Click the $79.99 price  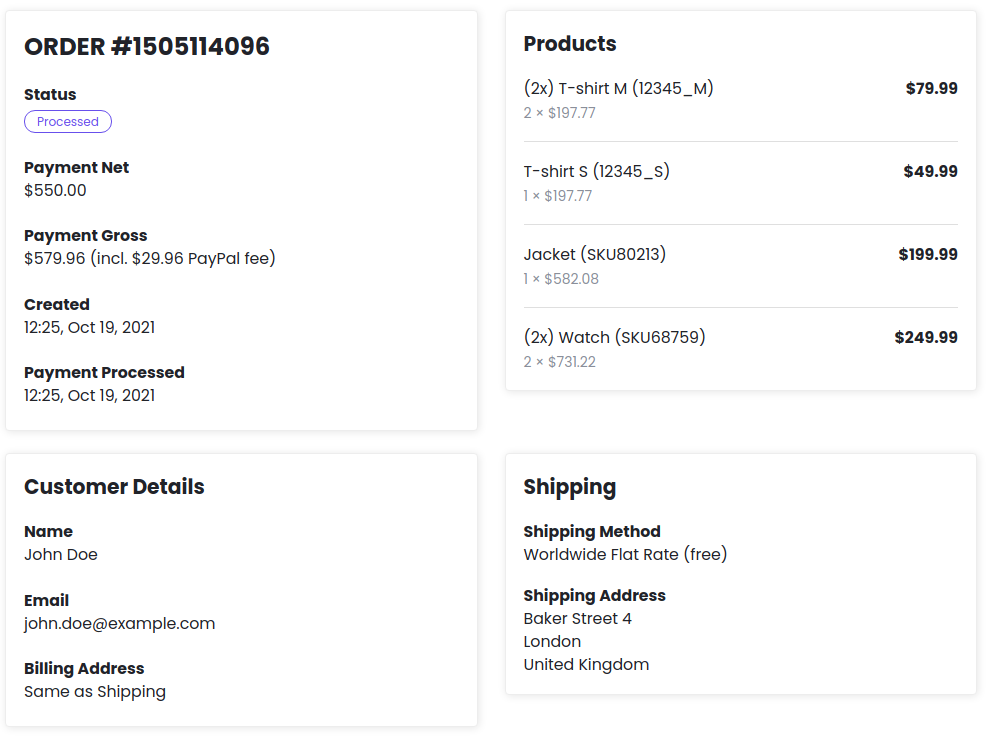coord(932,88)
